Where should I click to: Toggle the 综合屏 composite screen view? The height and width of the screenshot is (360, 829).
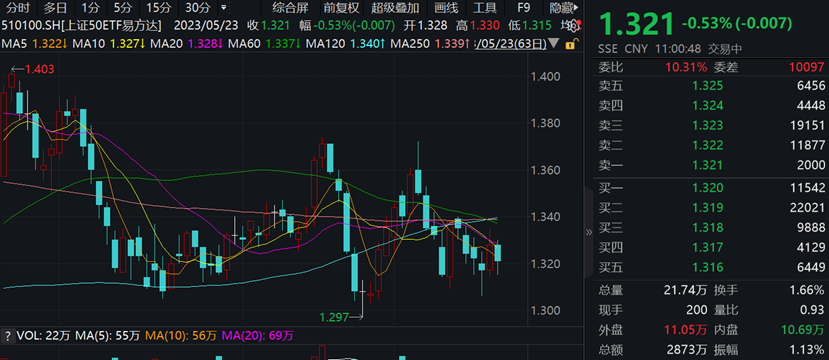click(290, 8)
